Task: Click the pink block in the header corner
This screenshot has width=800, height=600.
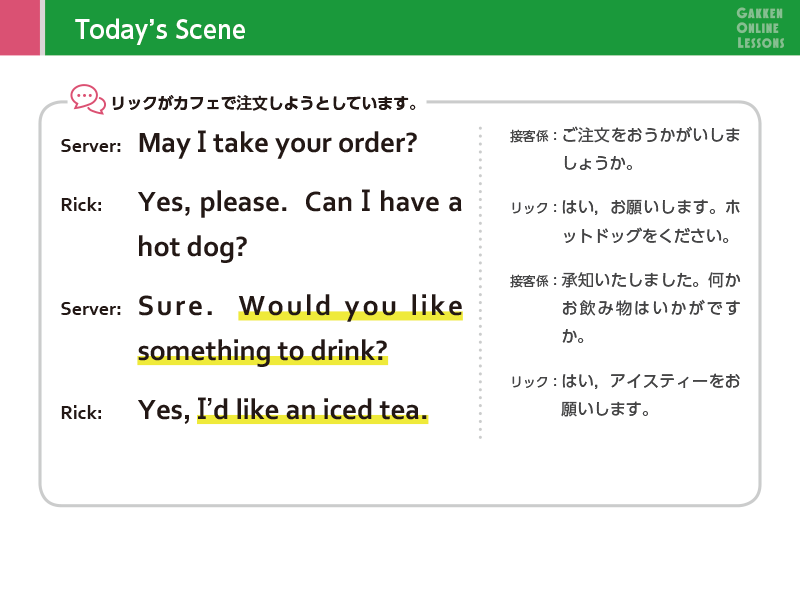Action: [x=19, y=28]
